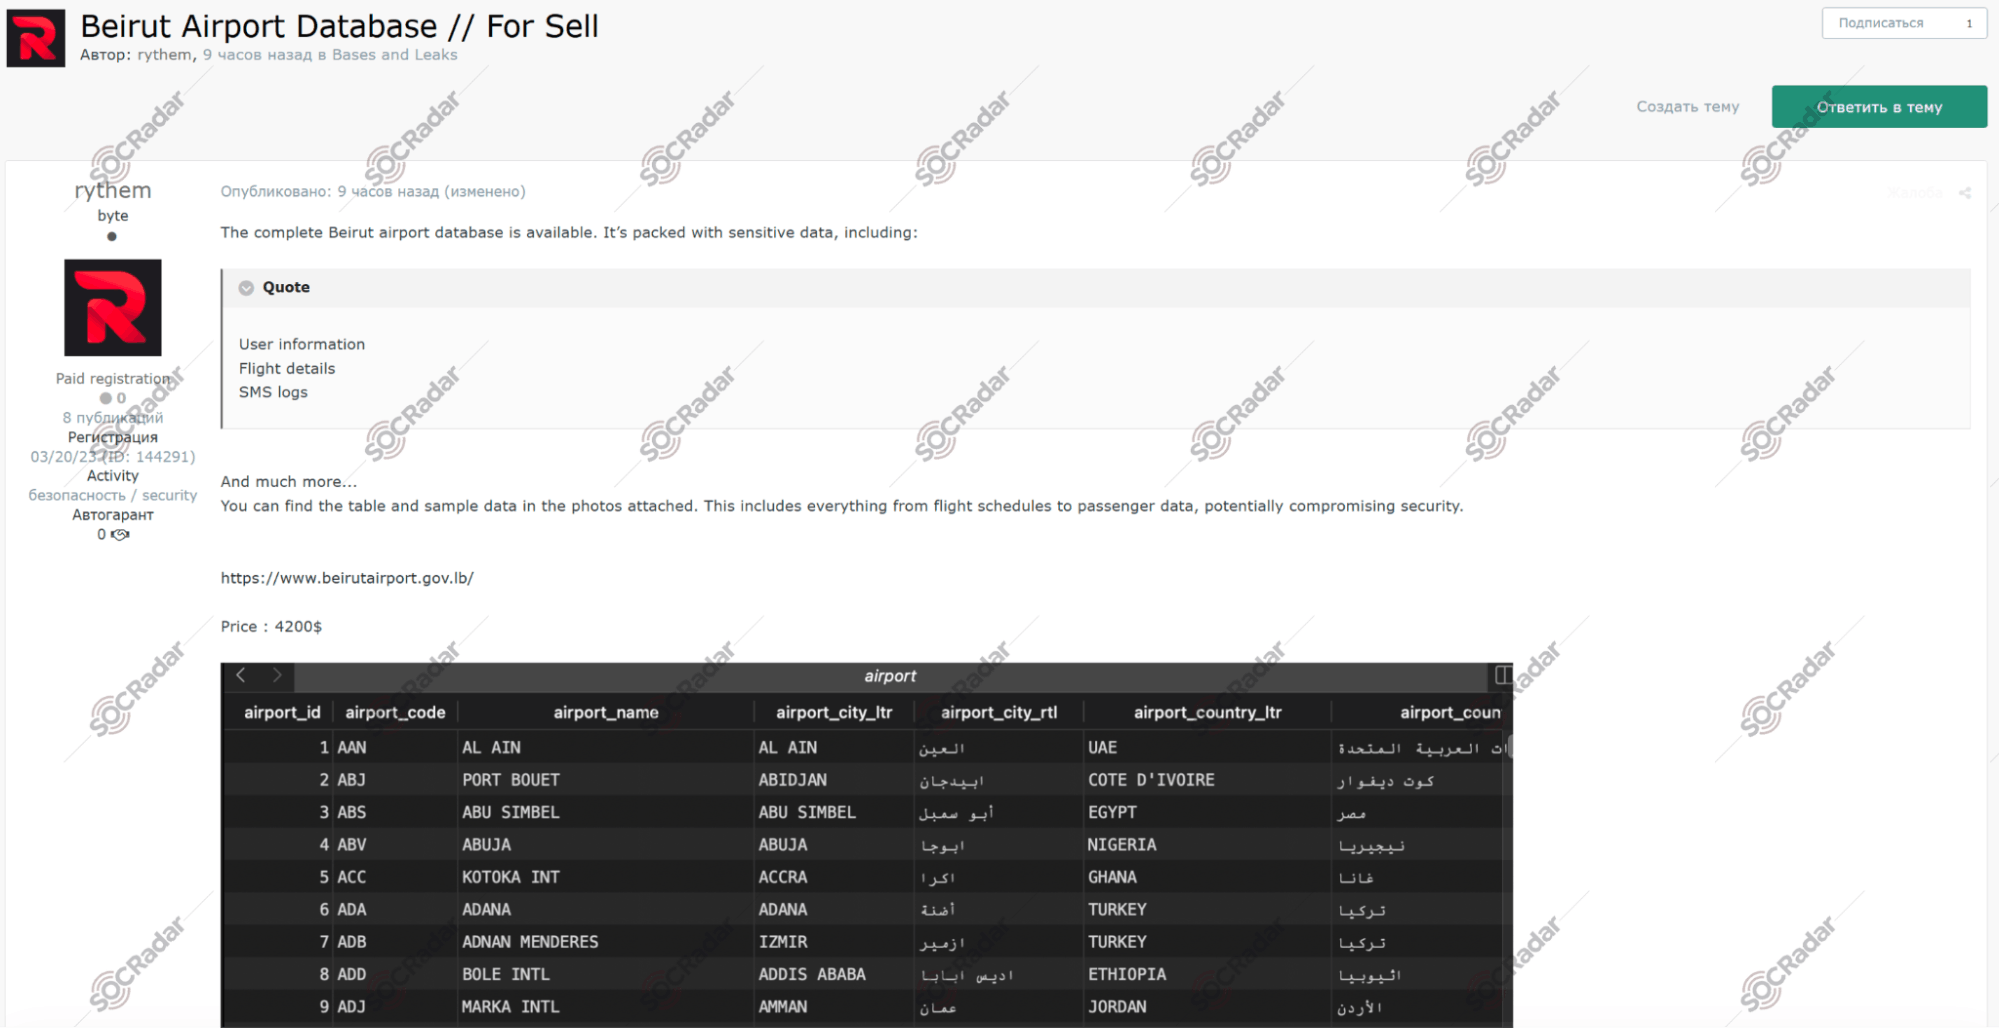The image size is (1999, 1028).
Task: Select the KOTOKA INT cell
Action: (x=606, y=877)
